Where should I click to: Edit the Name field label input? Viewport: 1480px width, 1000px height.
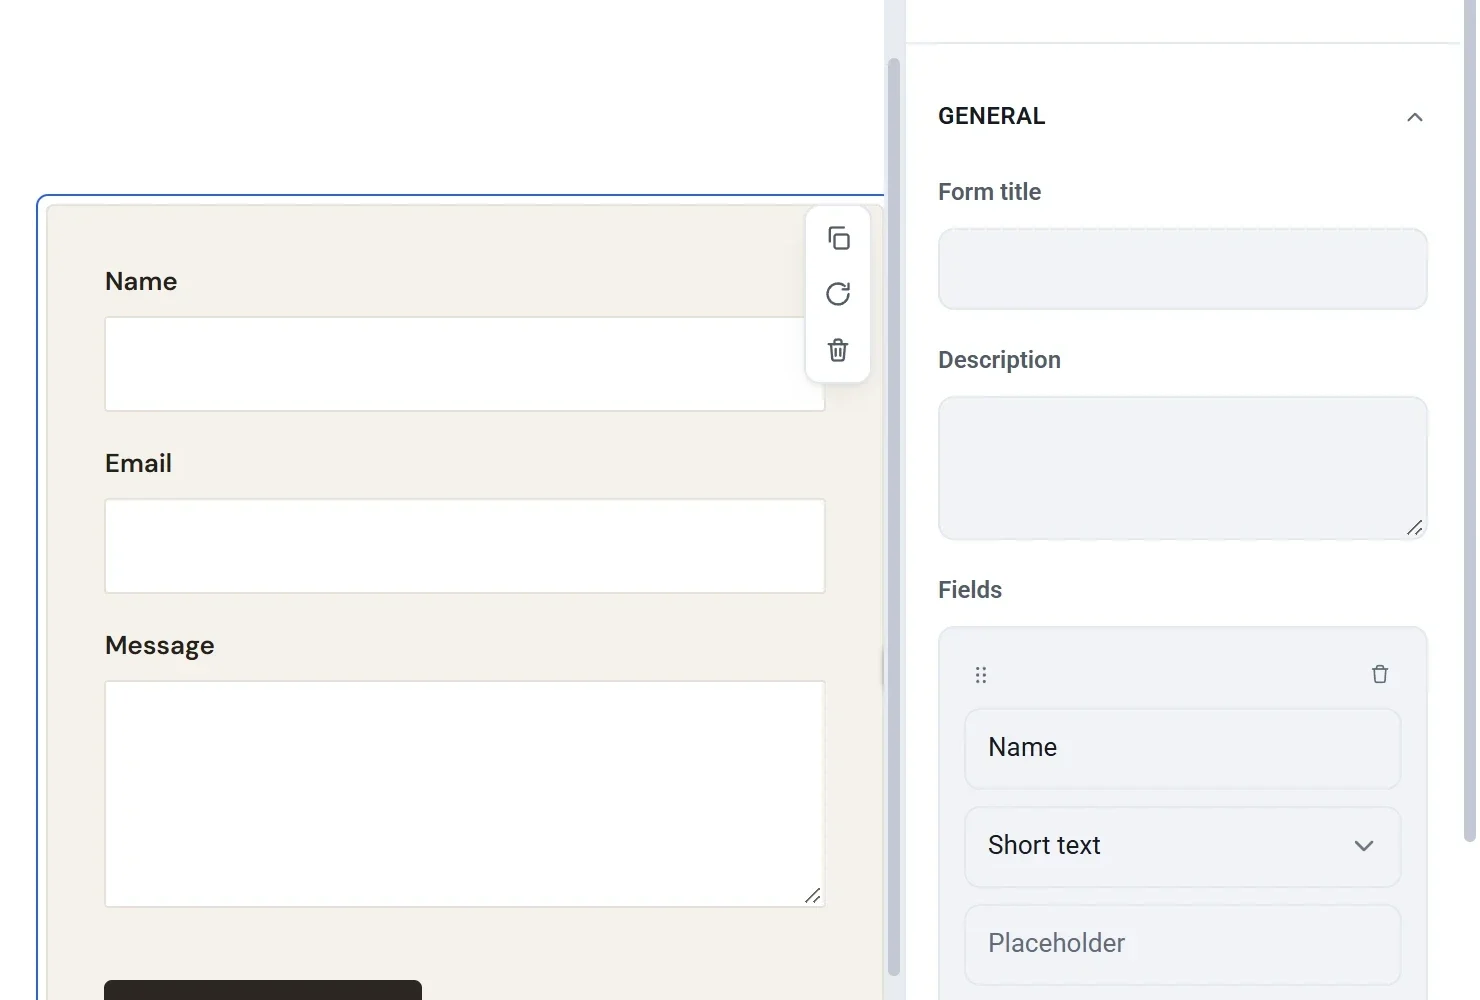click(1182, 748)
